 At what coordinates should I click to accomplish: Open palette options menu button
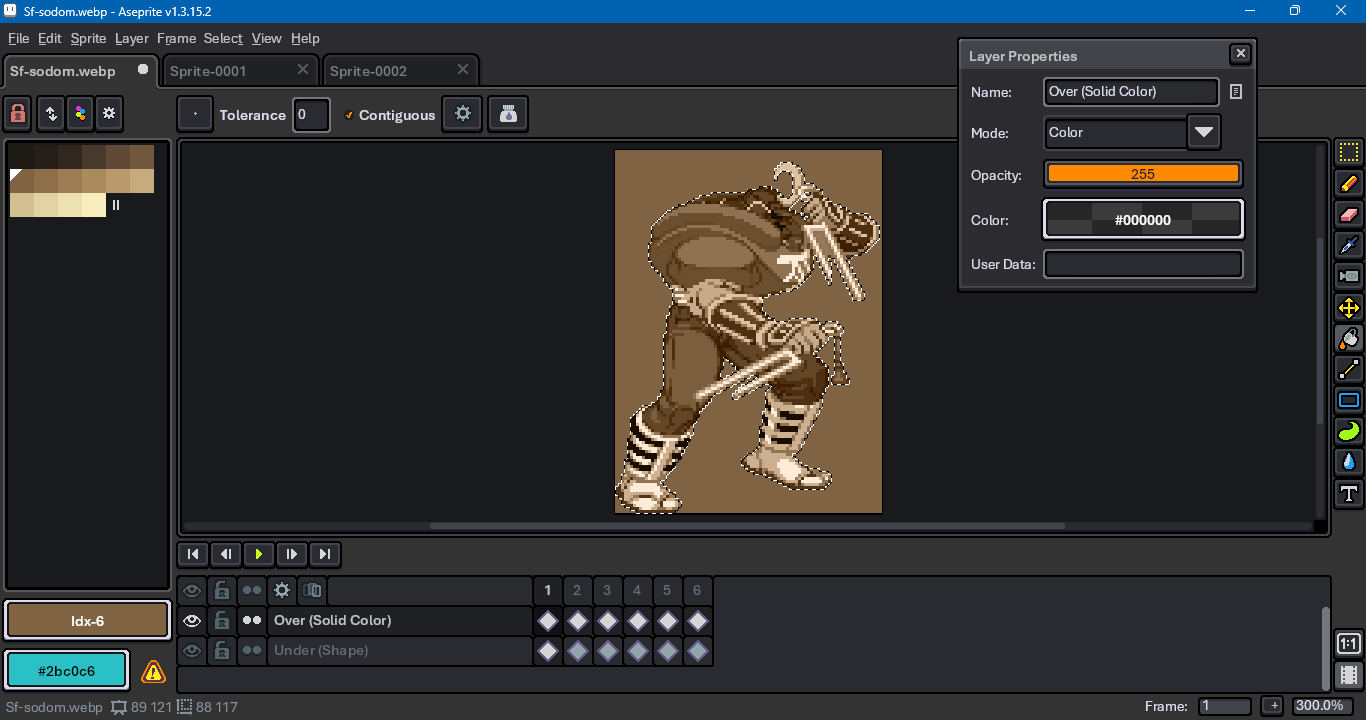pyautogui.click(x=109, y=114)
